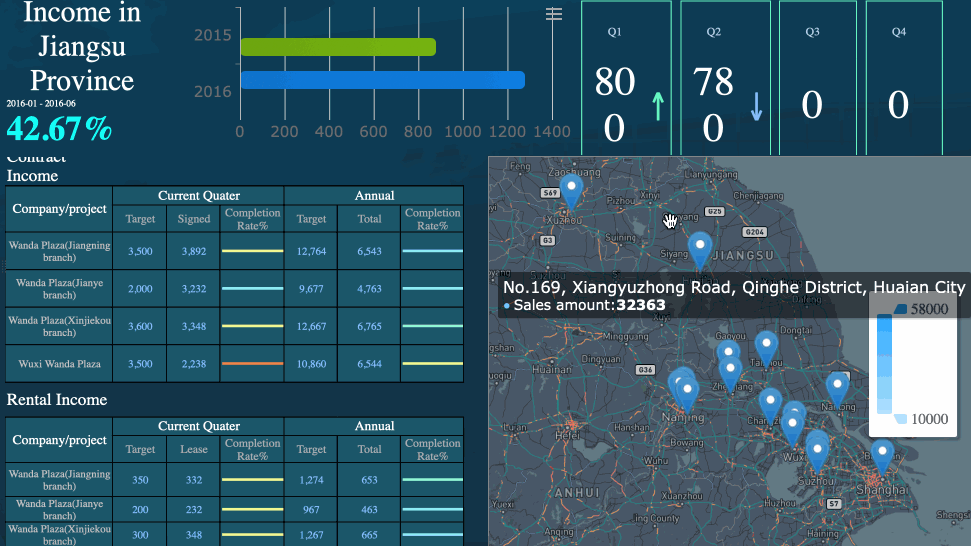Click the Signed column header

point(194,219)
